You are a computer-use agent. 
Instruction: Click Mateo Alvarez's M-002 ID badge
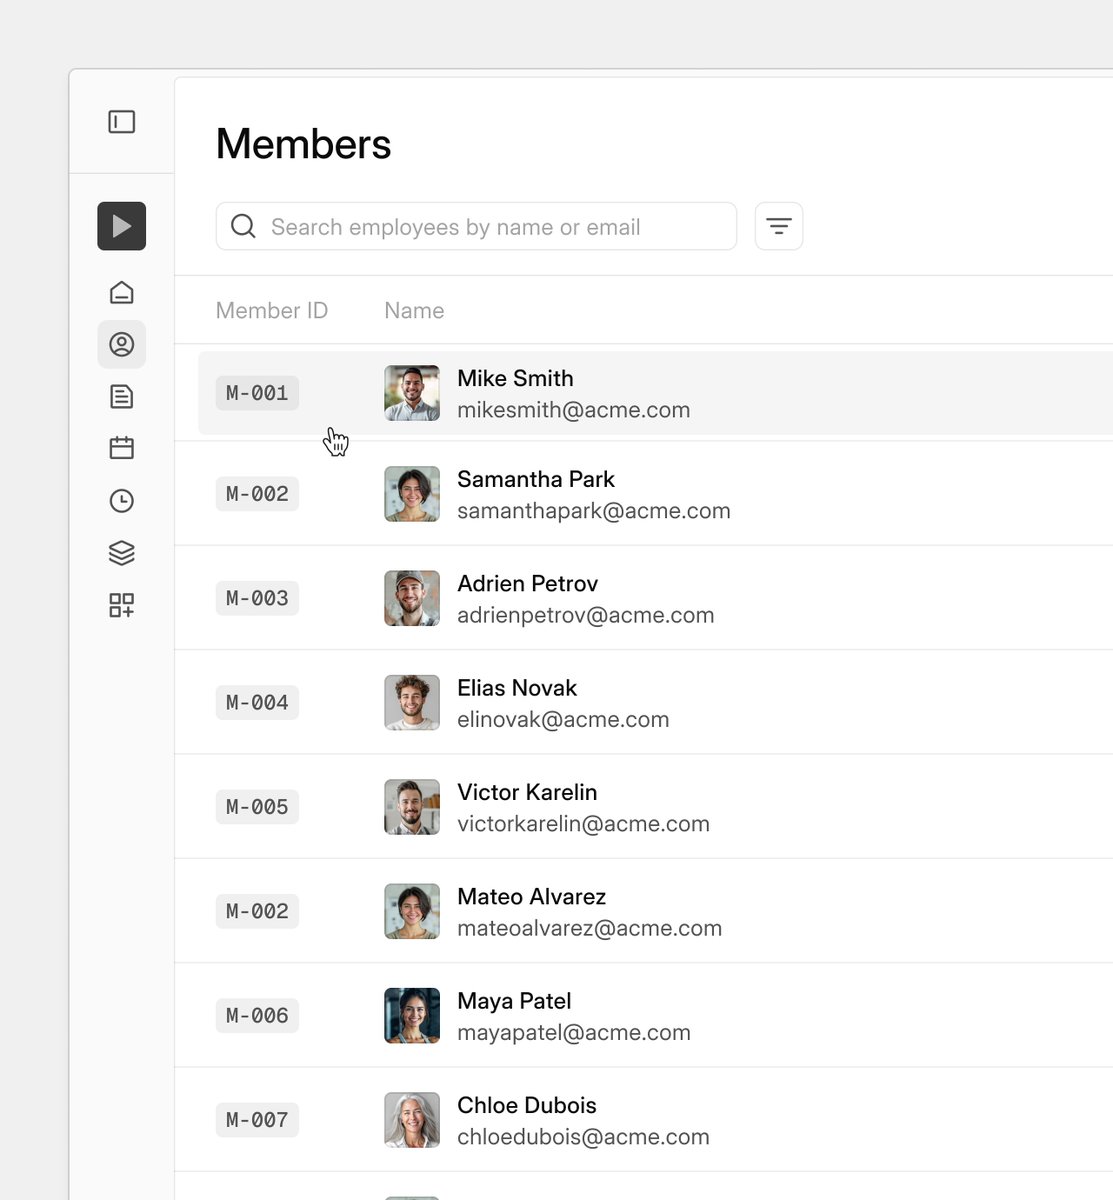[257, 911]
